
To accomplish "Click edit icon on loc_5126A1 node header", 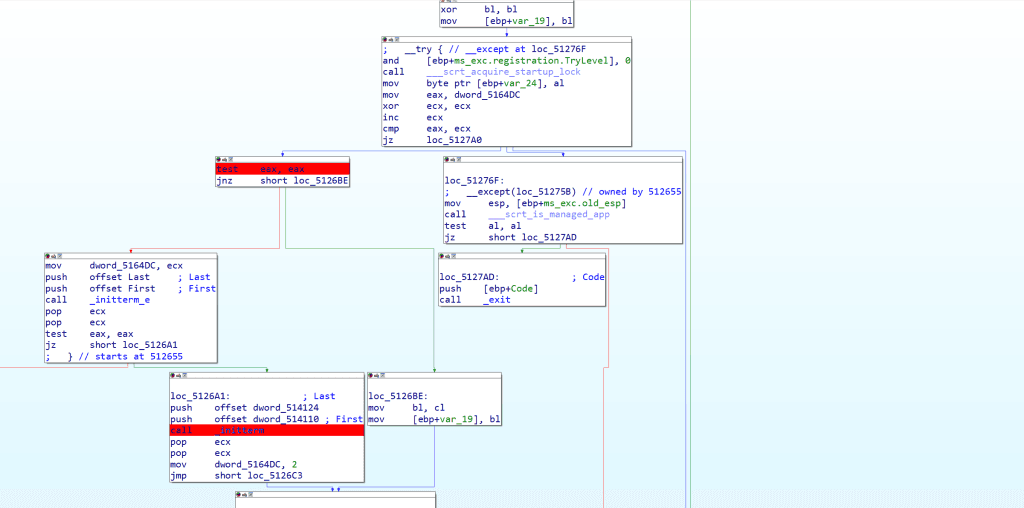I will (x=178, y=375).
